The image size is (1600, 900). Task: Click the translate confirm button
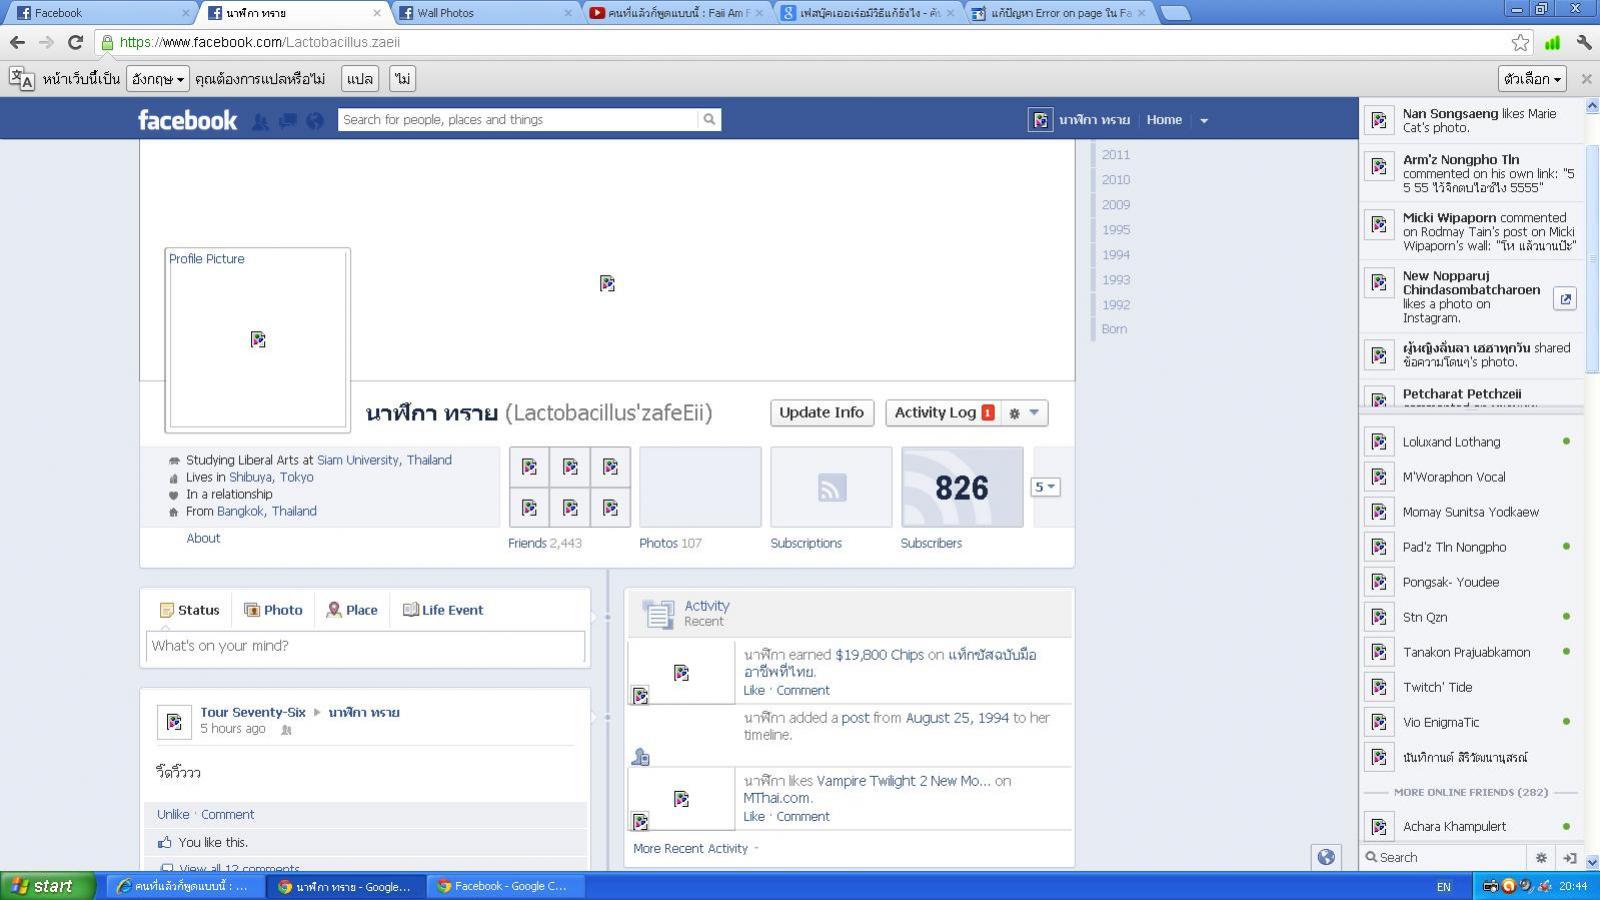tap(360, 79)
